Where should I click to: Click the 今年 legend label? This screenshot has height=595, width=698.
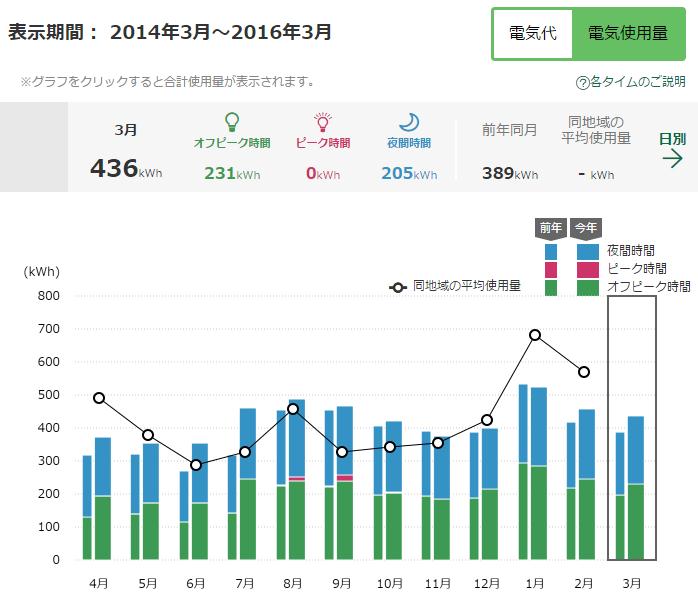click(586, 228)
